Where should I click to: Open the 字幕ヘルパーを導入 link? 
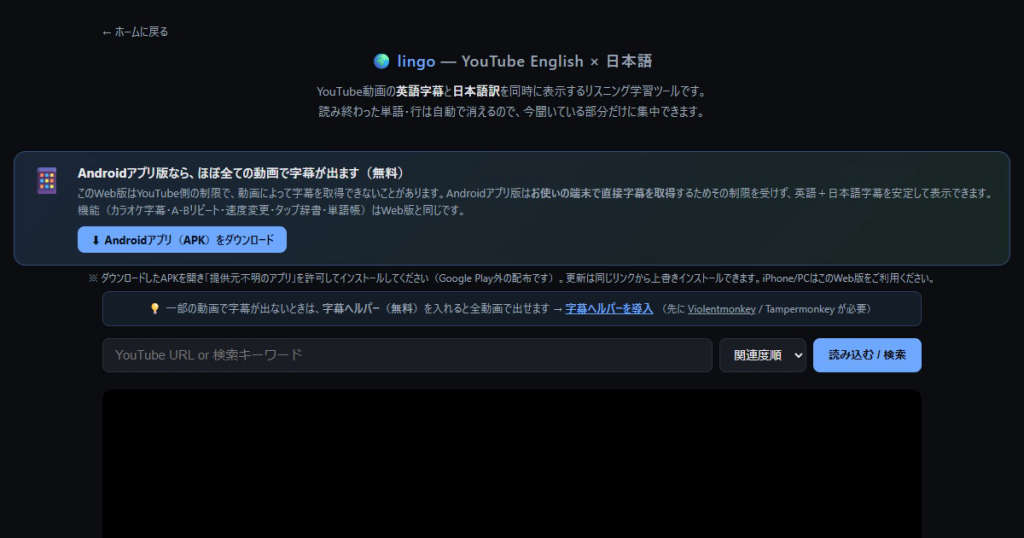(x=609, y=309)
